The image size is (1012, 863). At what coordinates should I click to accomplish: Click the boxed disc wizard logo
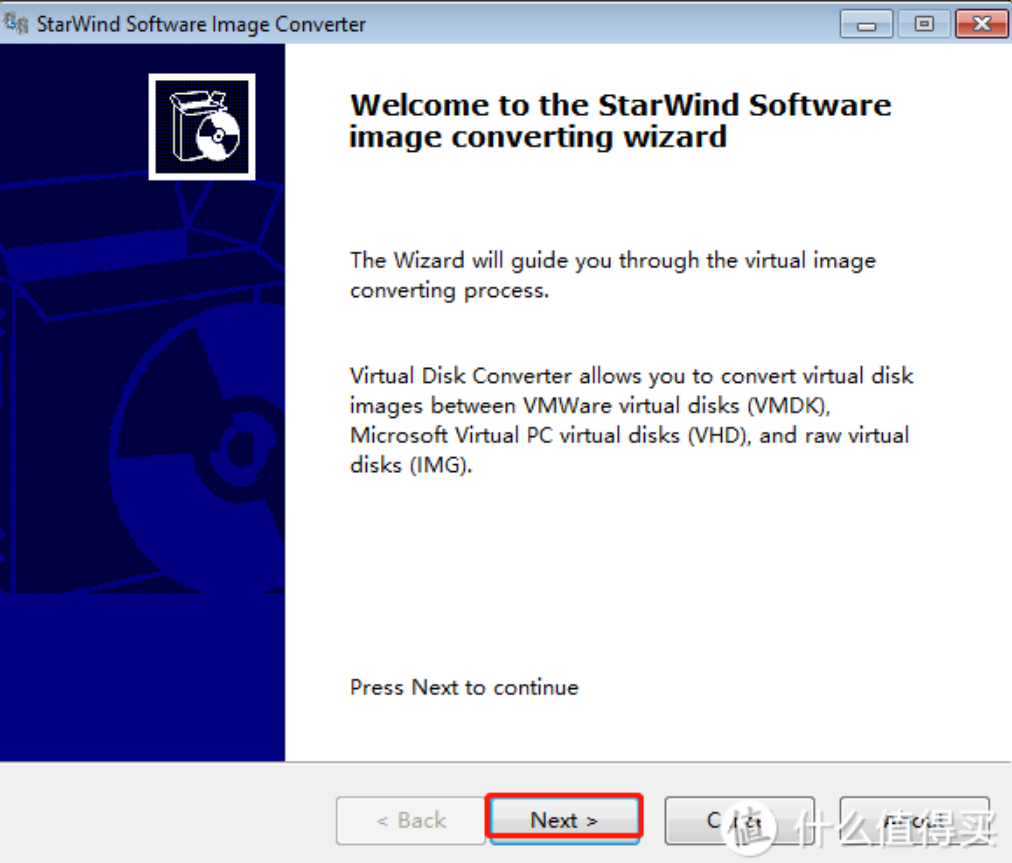202,127
